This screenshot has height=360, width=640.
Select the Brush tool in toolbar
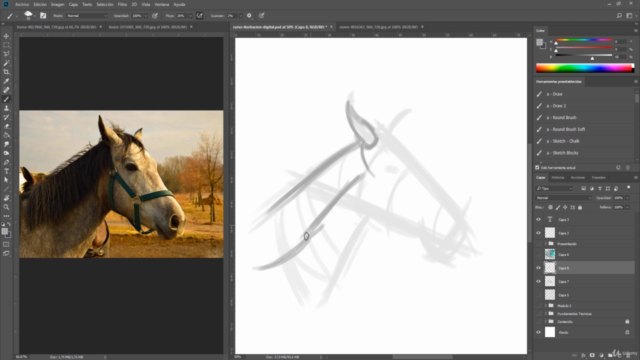(x=7, y=99)
